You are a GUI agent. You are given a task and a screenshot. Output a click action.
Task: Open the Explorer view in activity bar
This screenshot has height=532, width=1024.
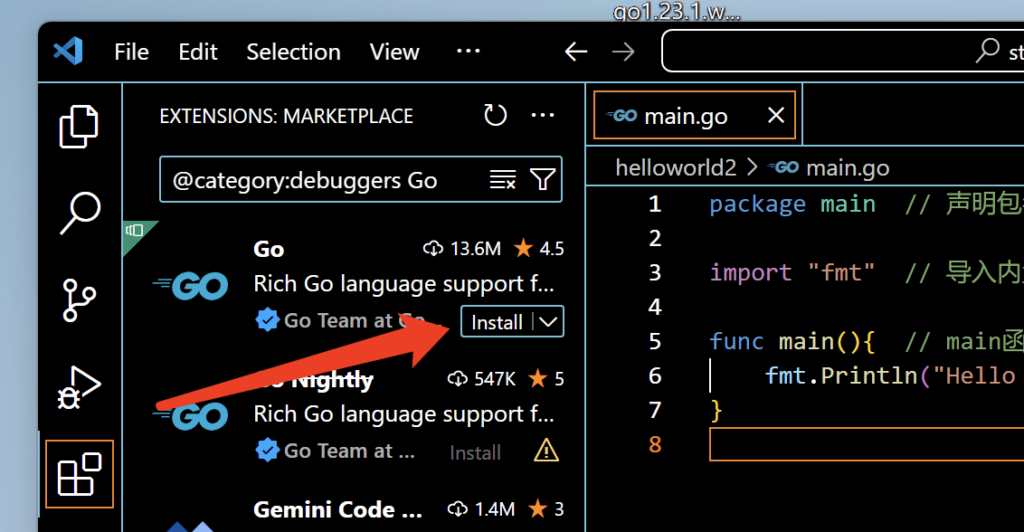pos(79,126)
